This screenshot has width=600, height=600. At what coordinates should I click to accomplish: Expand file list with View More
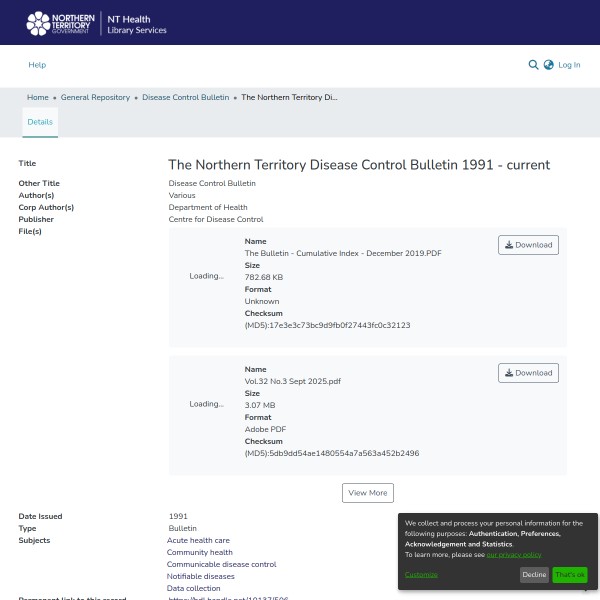[x=367, y=493]
